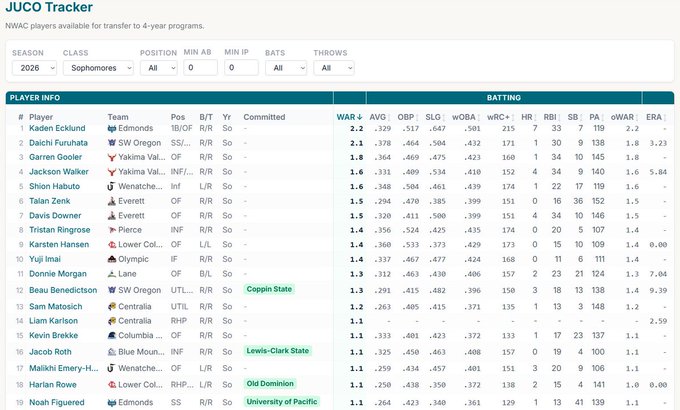Viewport: 680px width, 410px height.
Task: Sort table by wRC+ column
Action: pyautogui.click(x=500, y=117)
